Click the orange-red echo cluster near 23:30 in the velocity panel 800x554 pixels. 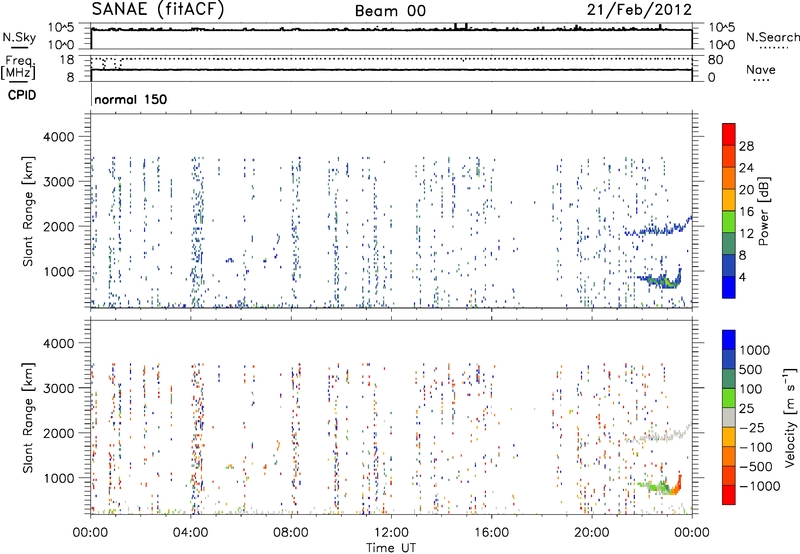click(677, 486)
